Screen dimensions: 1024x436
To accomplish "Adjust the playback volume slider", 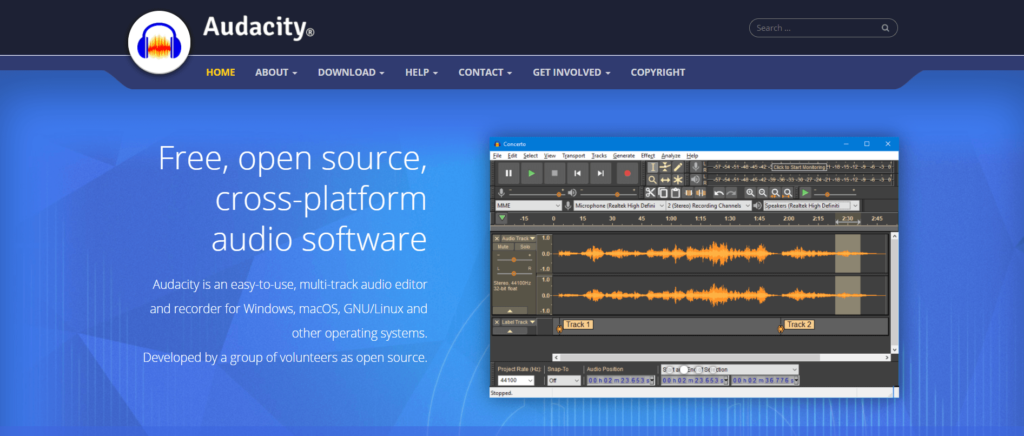I will (x=607, y=194).
